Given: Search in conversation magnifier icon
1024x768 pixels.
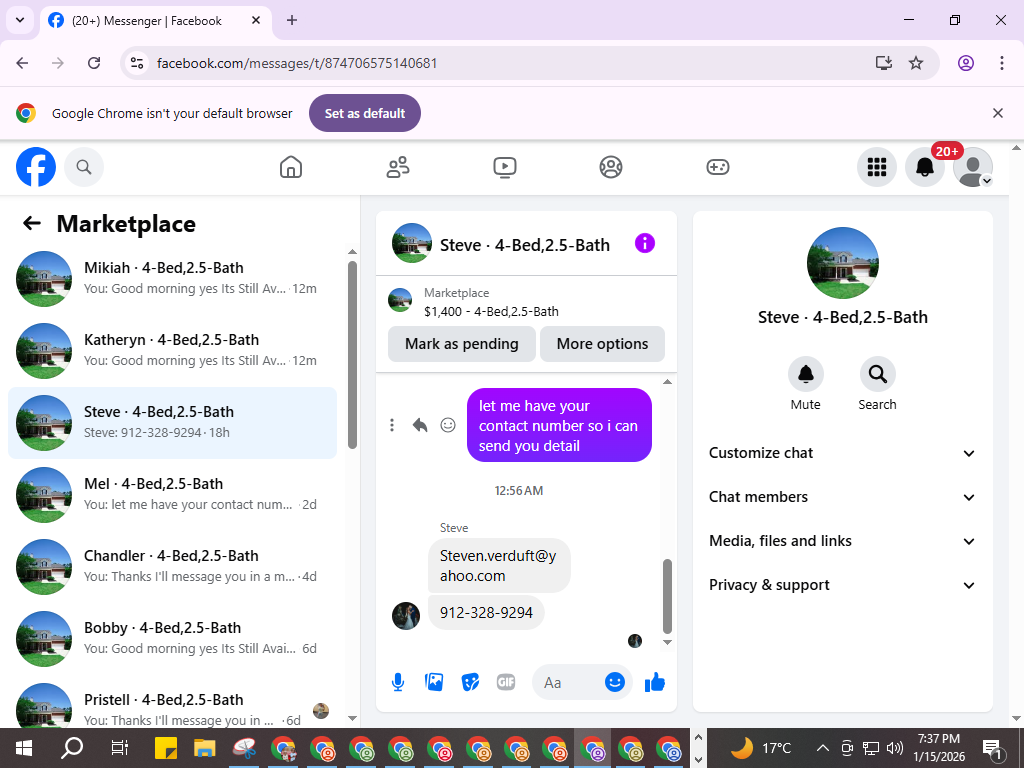Looking at the screenshot, I should pyautogui.click(x=878, y=374).
